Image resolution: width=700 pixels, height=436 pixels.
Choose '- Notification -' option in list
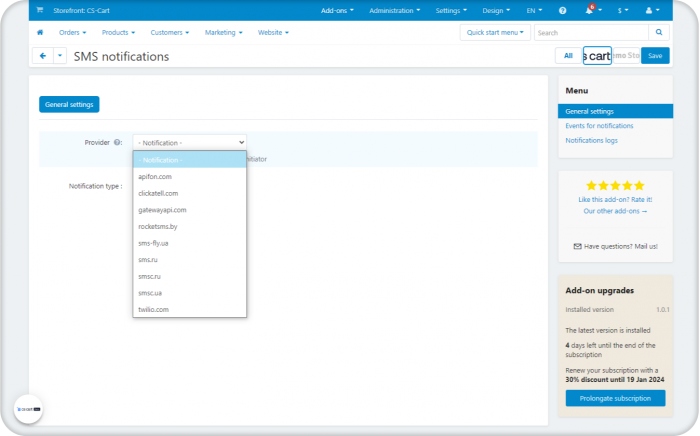click(x=190, y=160)
